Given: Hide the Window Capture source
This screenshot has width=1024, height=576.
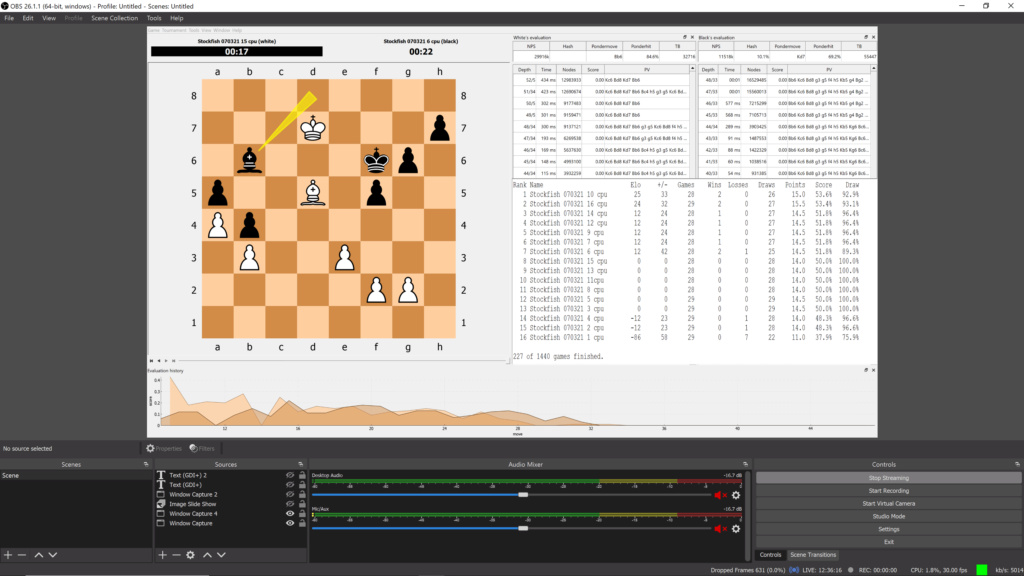Looking at the screenshot, I should tap(290, 523).
